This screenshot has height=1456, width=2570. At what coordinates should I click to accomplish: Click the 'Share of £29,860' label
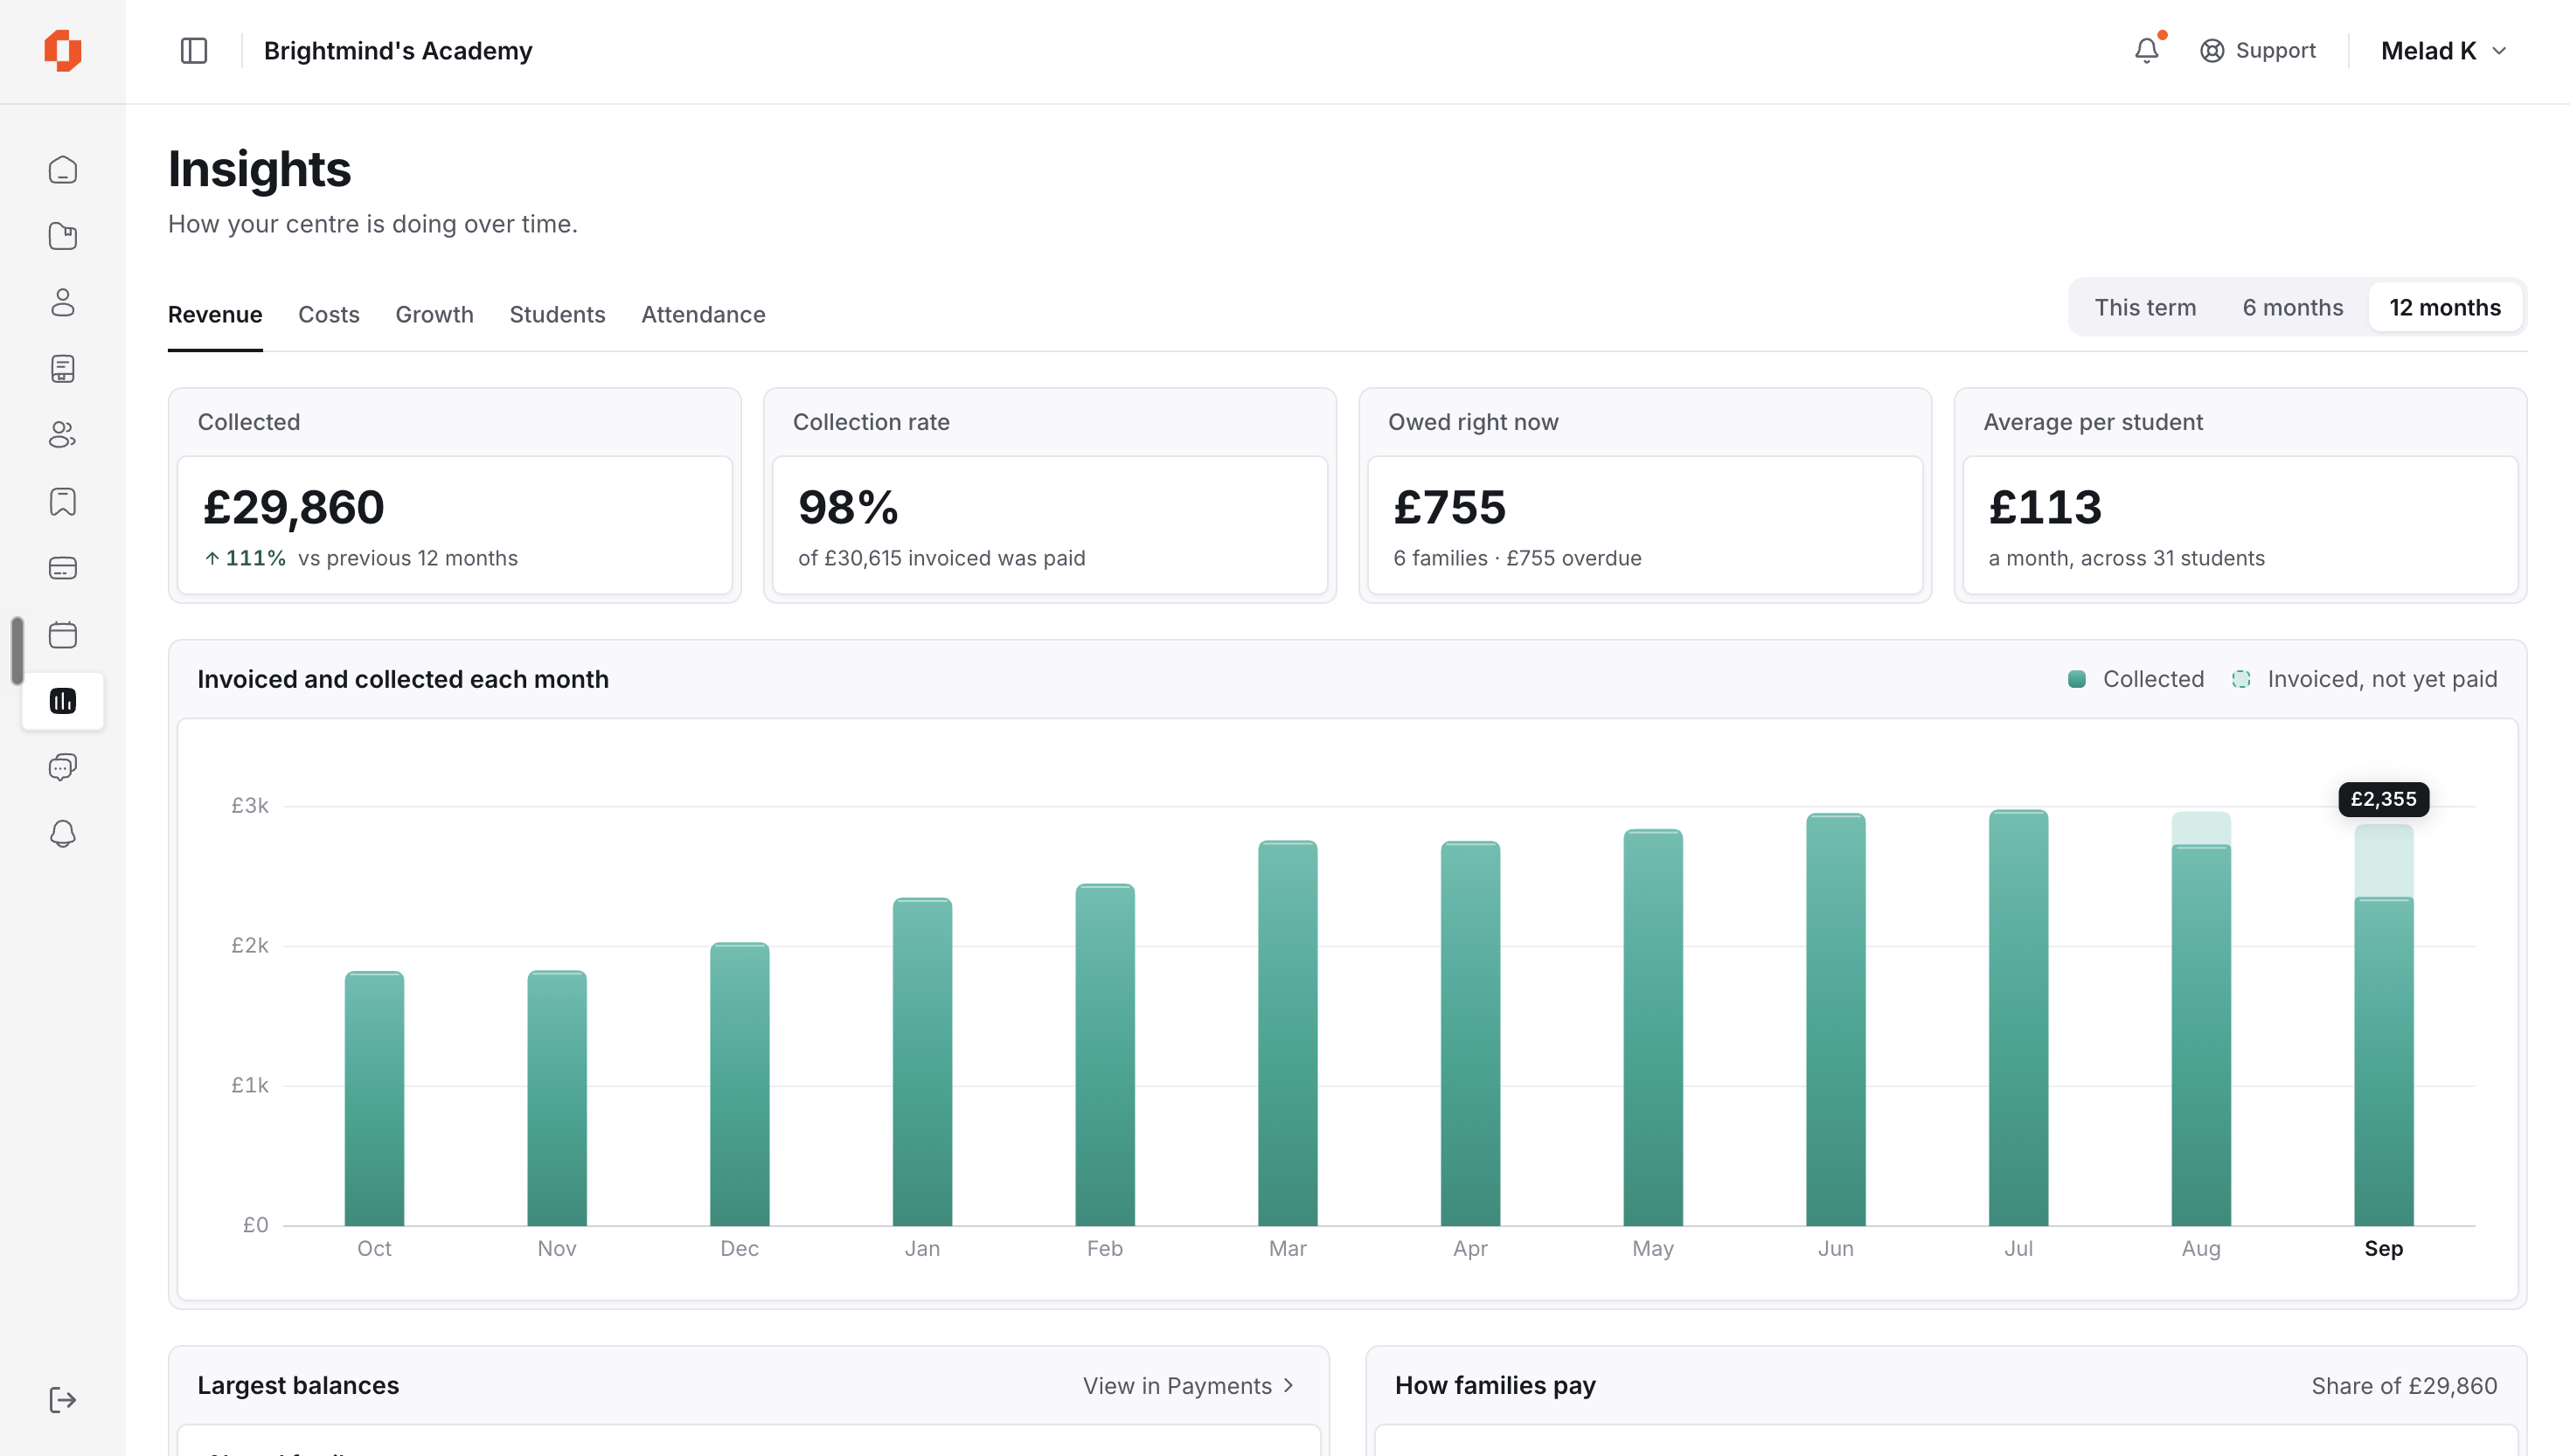[x=2404, y=1386]
